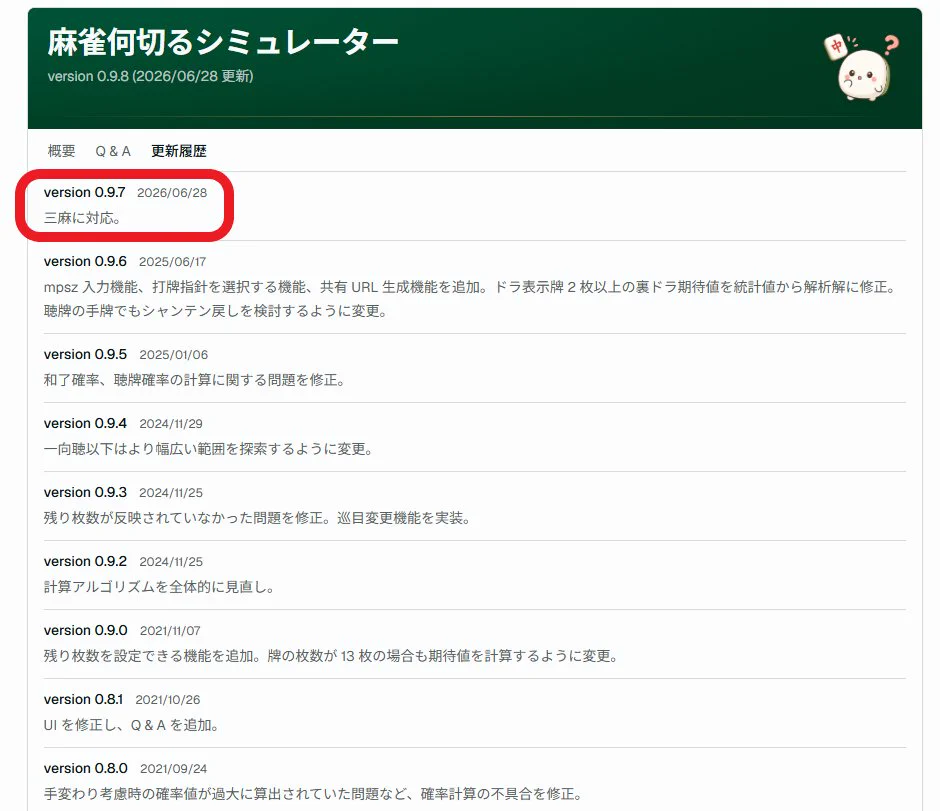This screenshot has height=811, width=940.
Task: Click the text 三麻に対応。
Action: point(82,218)
